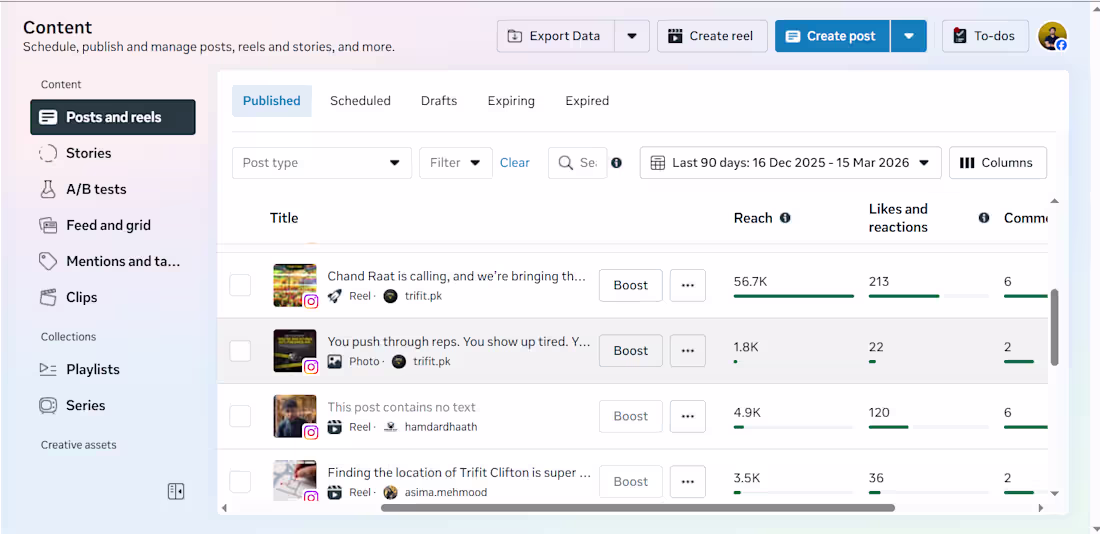Open the Posts and reels section
Image resolution: width=1100 pixels, height=534 pixels.
(x=113, y=117)
